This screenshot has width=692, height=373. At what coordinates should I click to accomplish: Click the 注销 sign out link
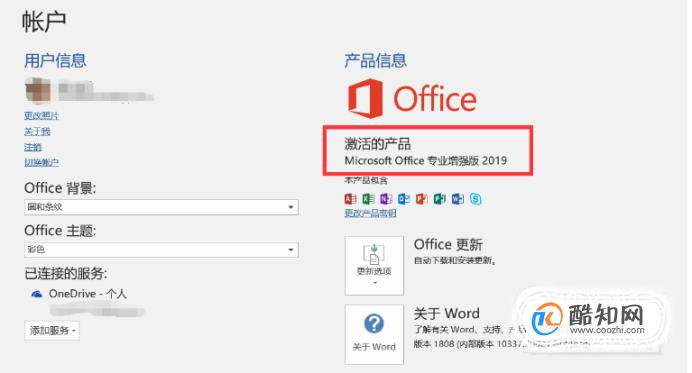(33, 147)
